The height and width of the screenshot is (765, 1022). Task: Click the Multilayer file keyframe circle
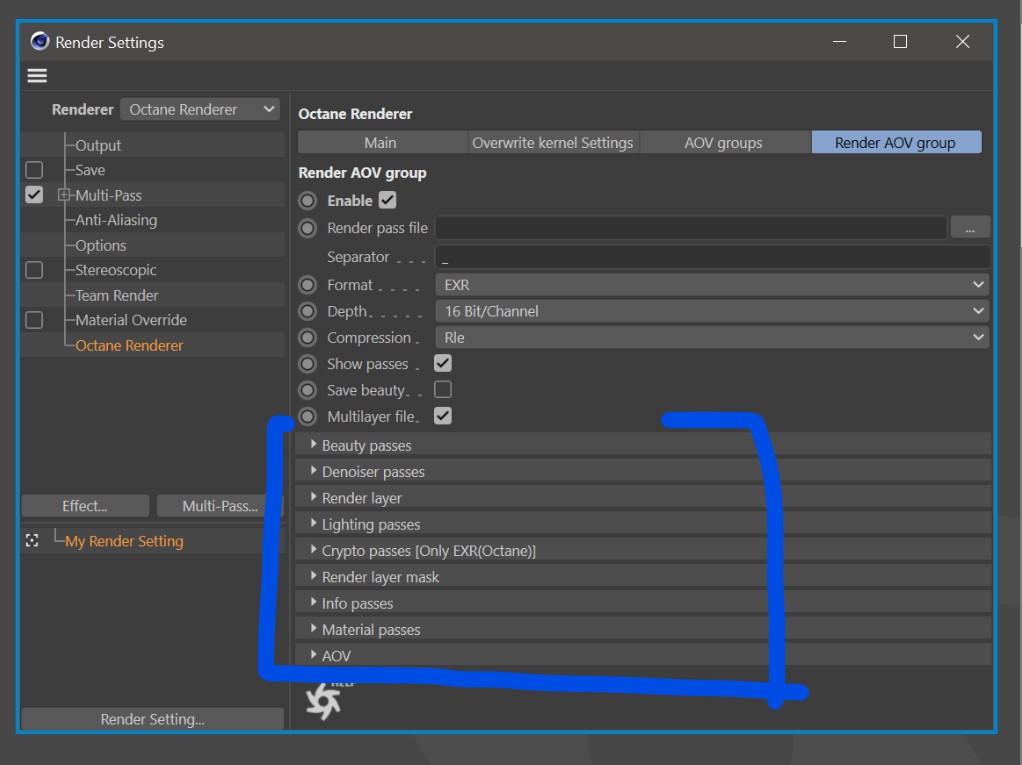308,416
